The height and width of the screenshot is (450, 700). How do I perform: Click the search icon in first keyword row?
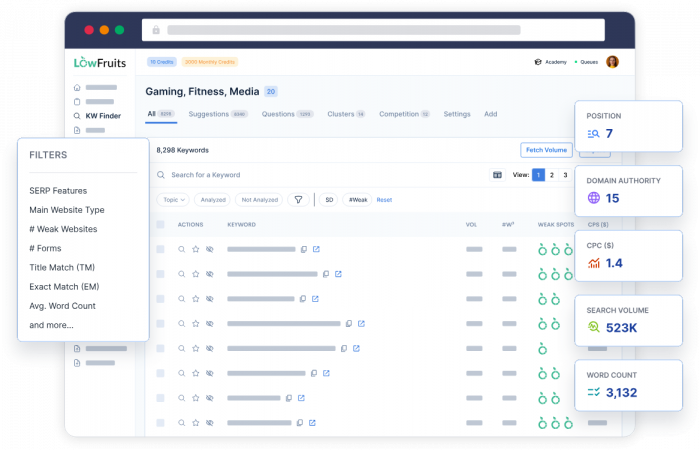pos(182,249)
